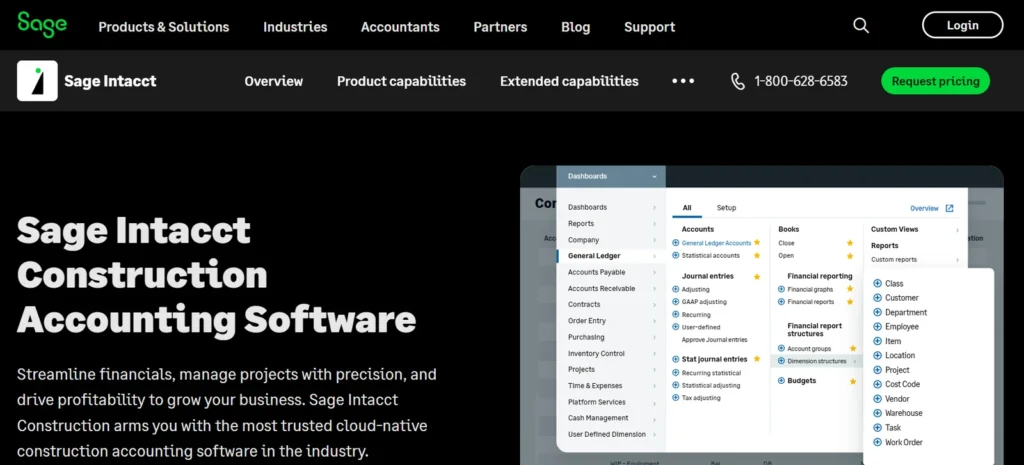
Task: Click the Login button
Action: coord(963,25)
